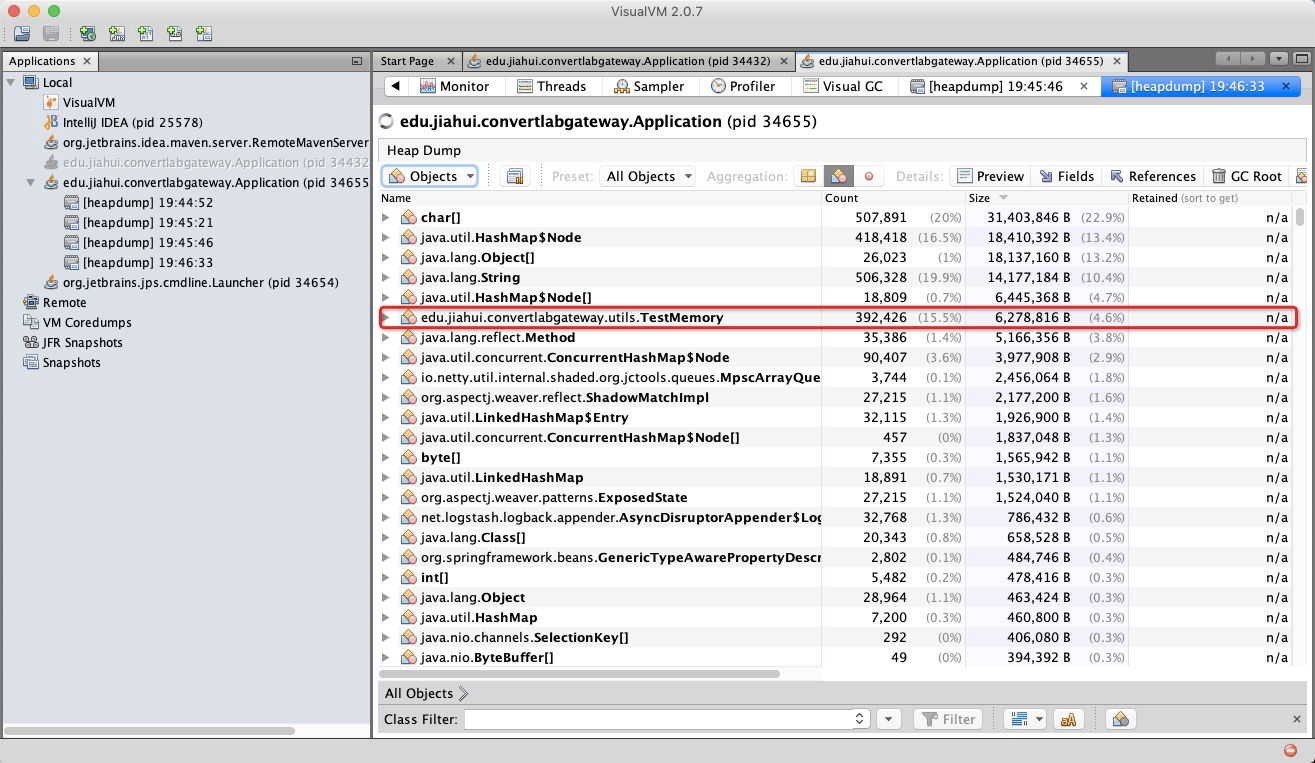
Task: Select VisualVM in the Applications tree
Action: click(79, 102)
